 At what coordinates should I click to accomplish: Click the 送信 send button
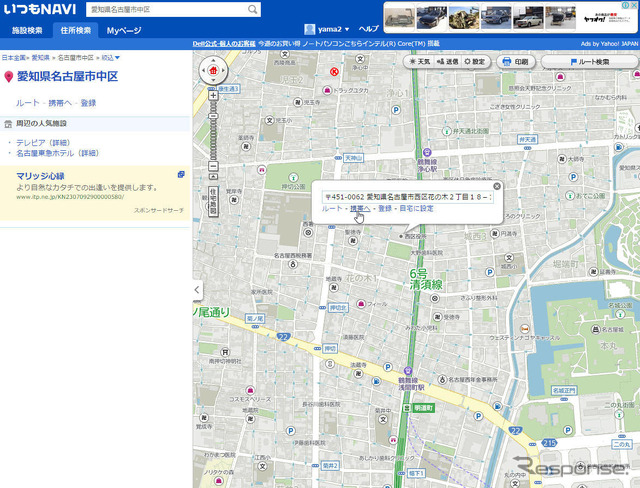(x=447, y=62)
